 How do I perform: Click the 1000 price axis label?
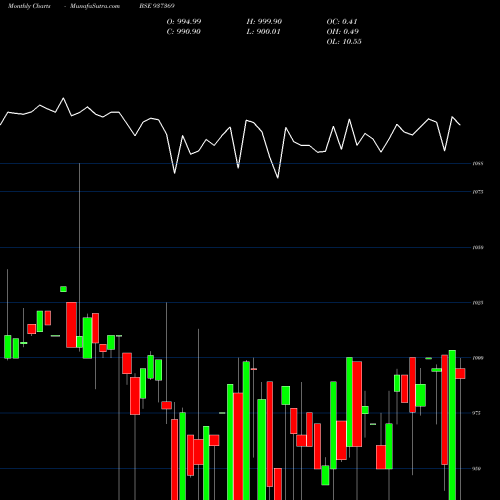(478, 358)
